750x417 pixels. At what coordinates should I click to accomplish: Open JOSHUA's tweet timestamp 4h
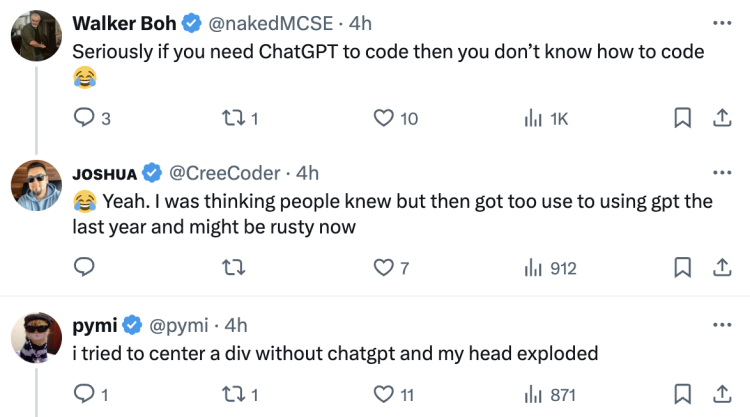coord(308,172)
